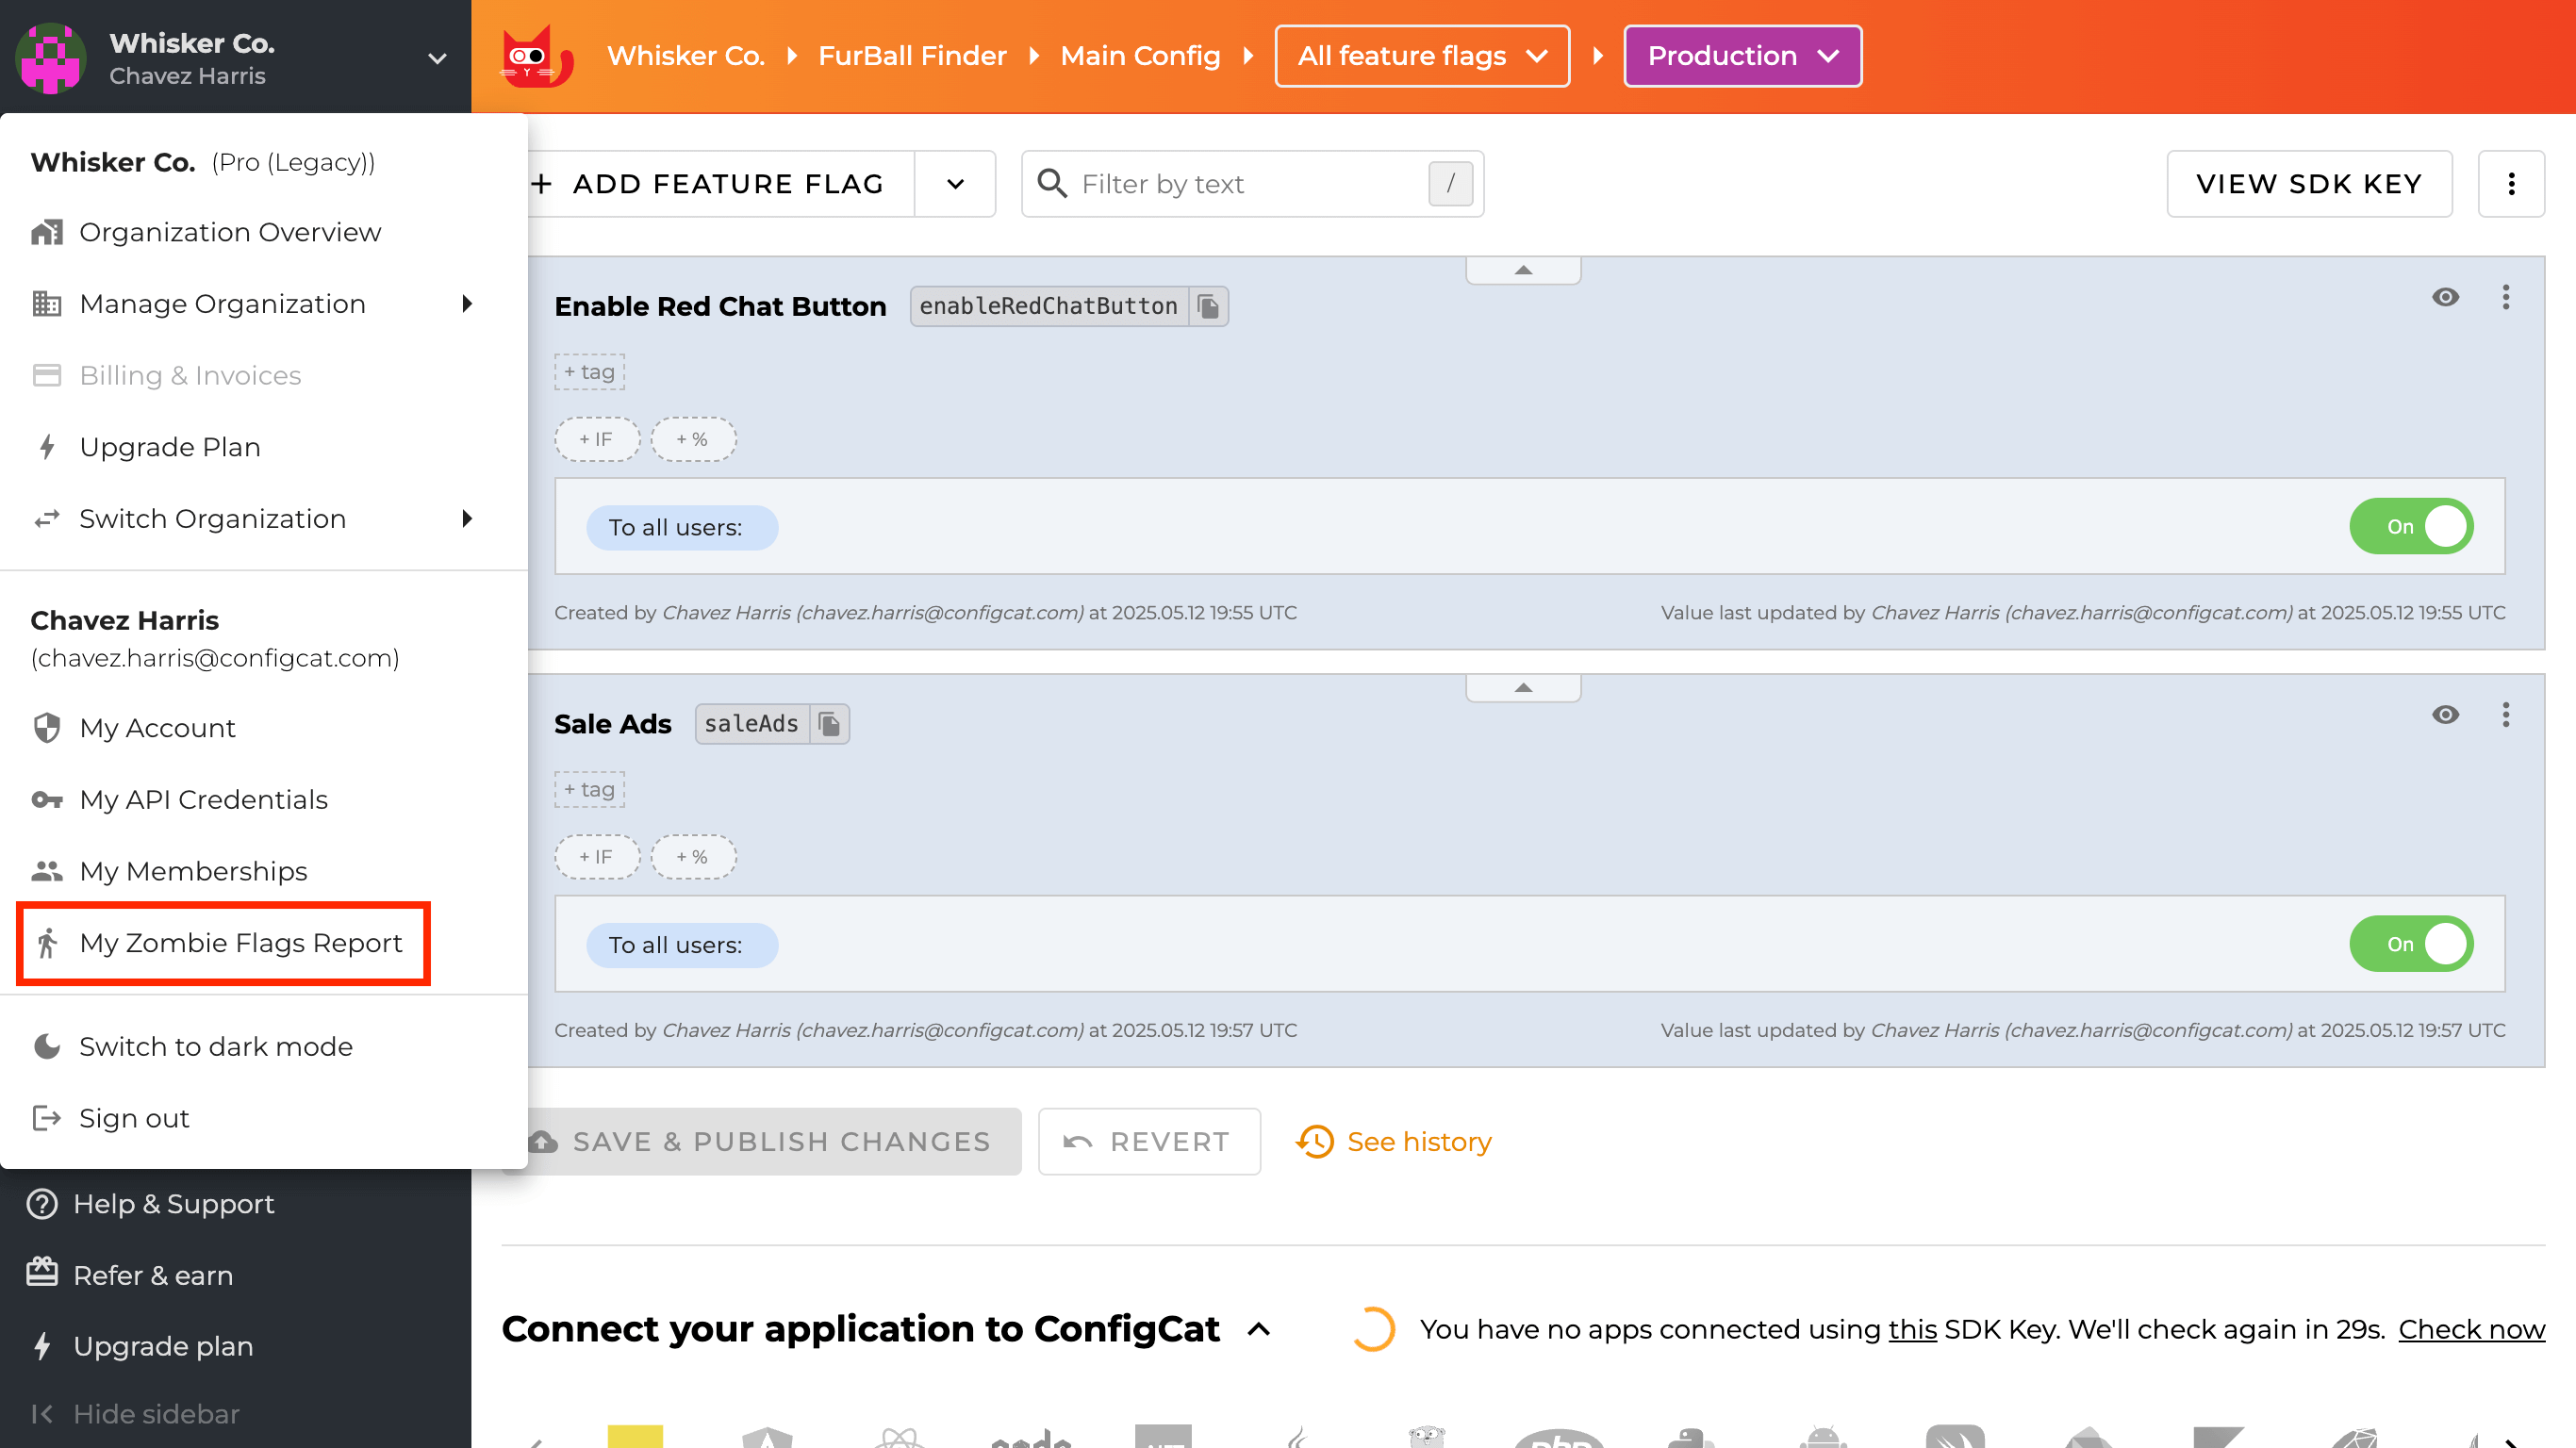This screenshot has width=2576, height=1448.
Task: Toggle off Enable Red Chat Button switch
Action: (2411, 527)
